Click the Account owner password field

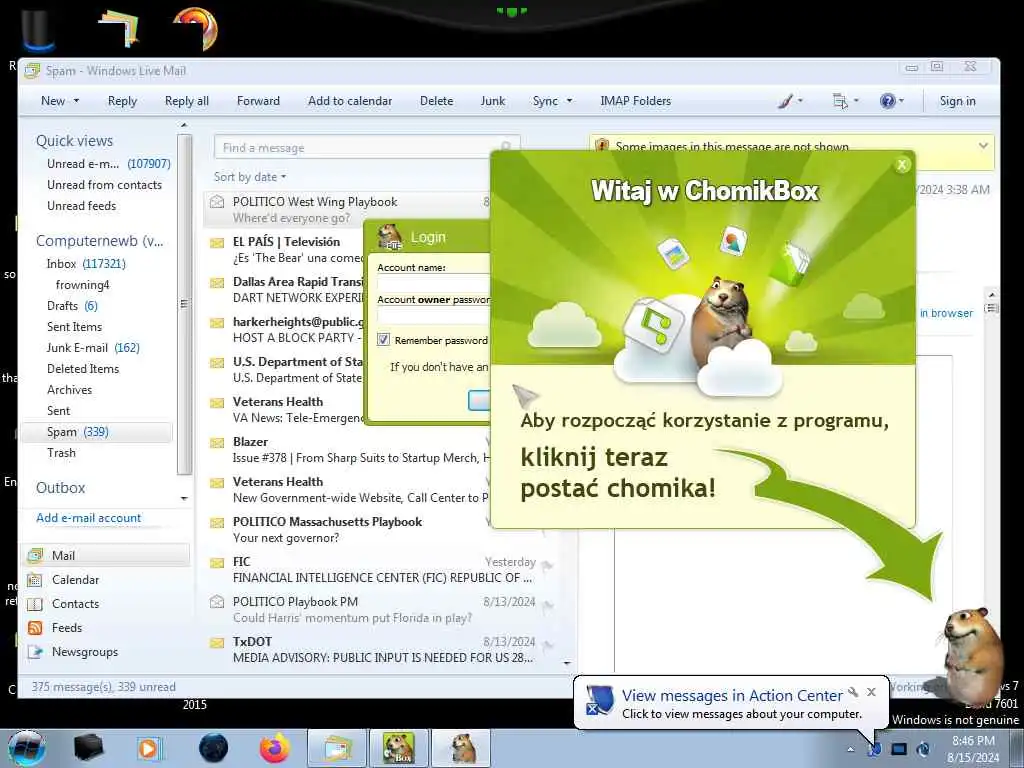pos(434,315)
